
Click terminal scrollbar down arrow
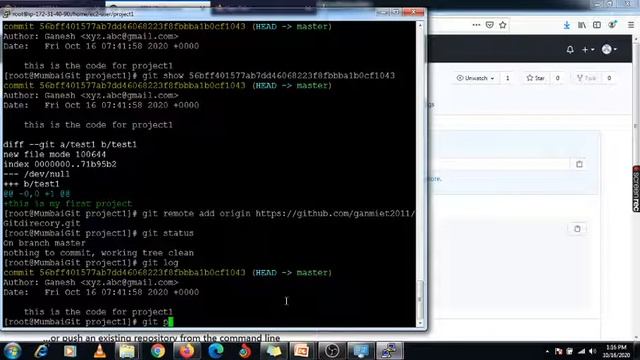point(420,323)
